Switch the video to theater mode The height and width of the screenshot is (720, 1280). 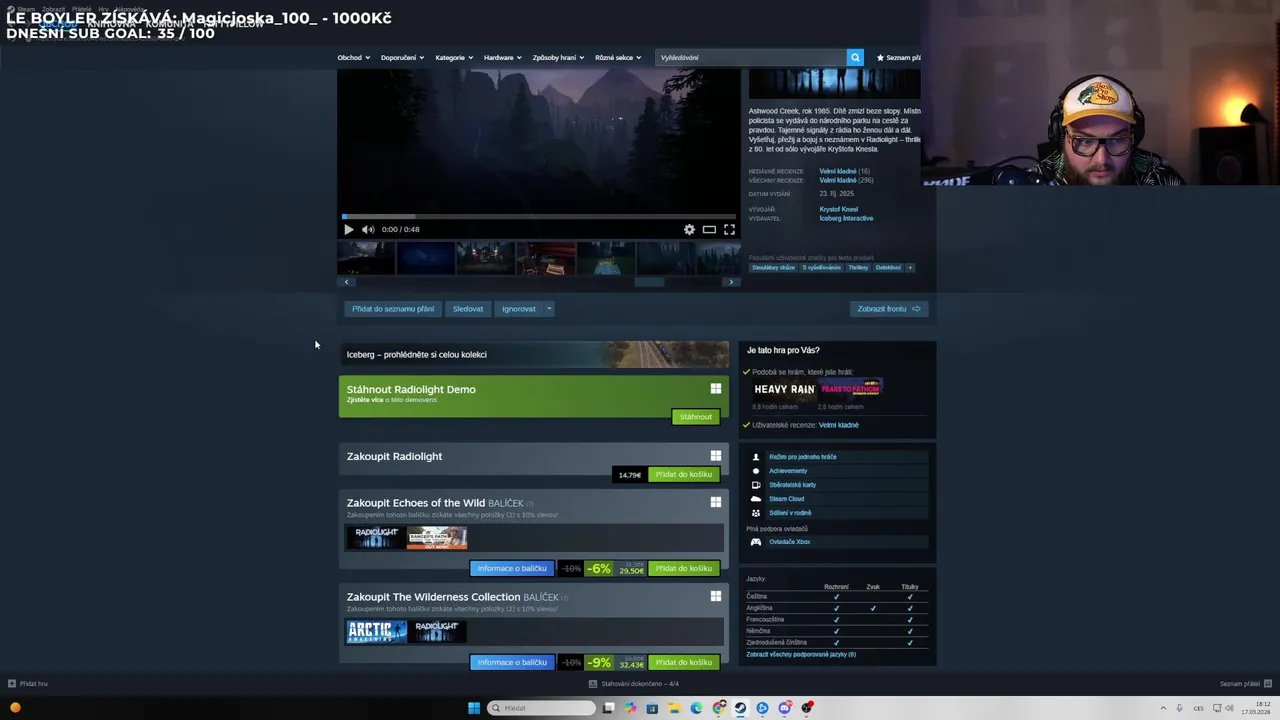(709, 229)
